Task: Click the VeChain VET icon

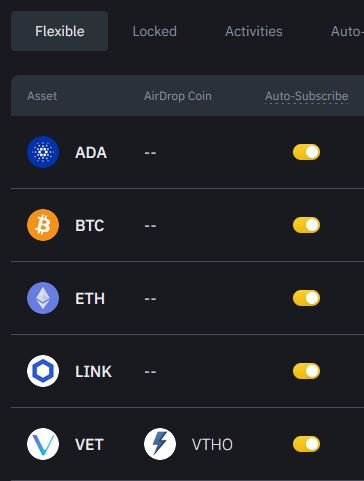Action: tap(43, 444)
